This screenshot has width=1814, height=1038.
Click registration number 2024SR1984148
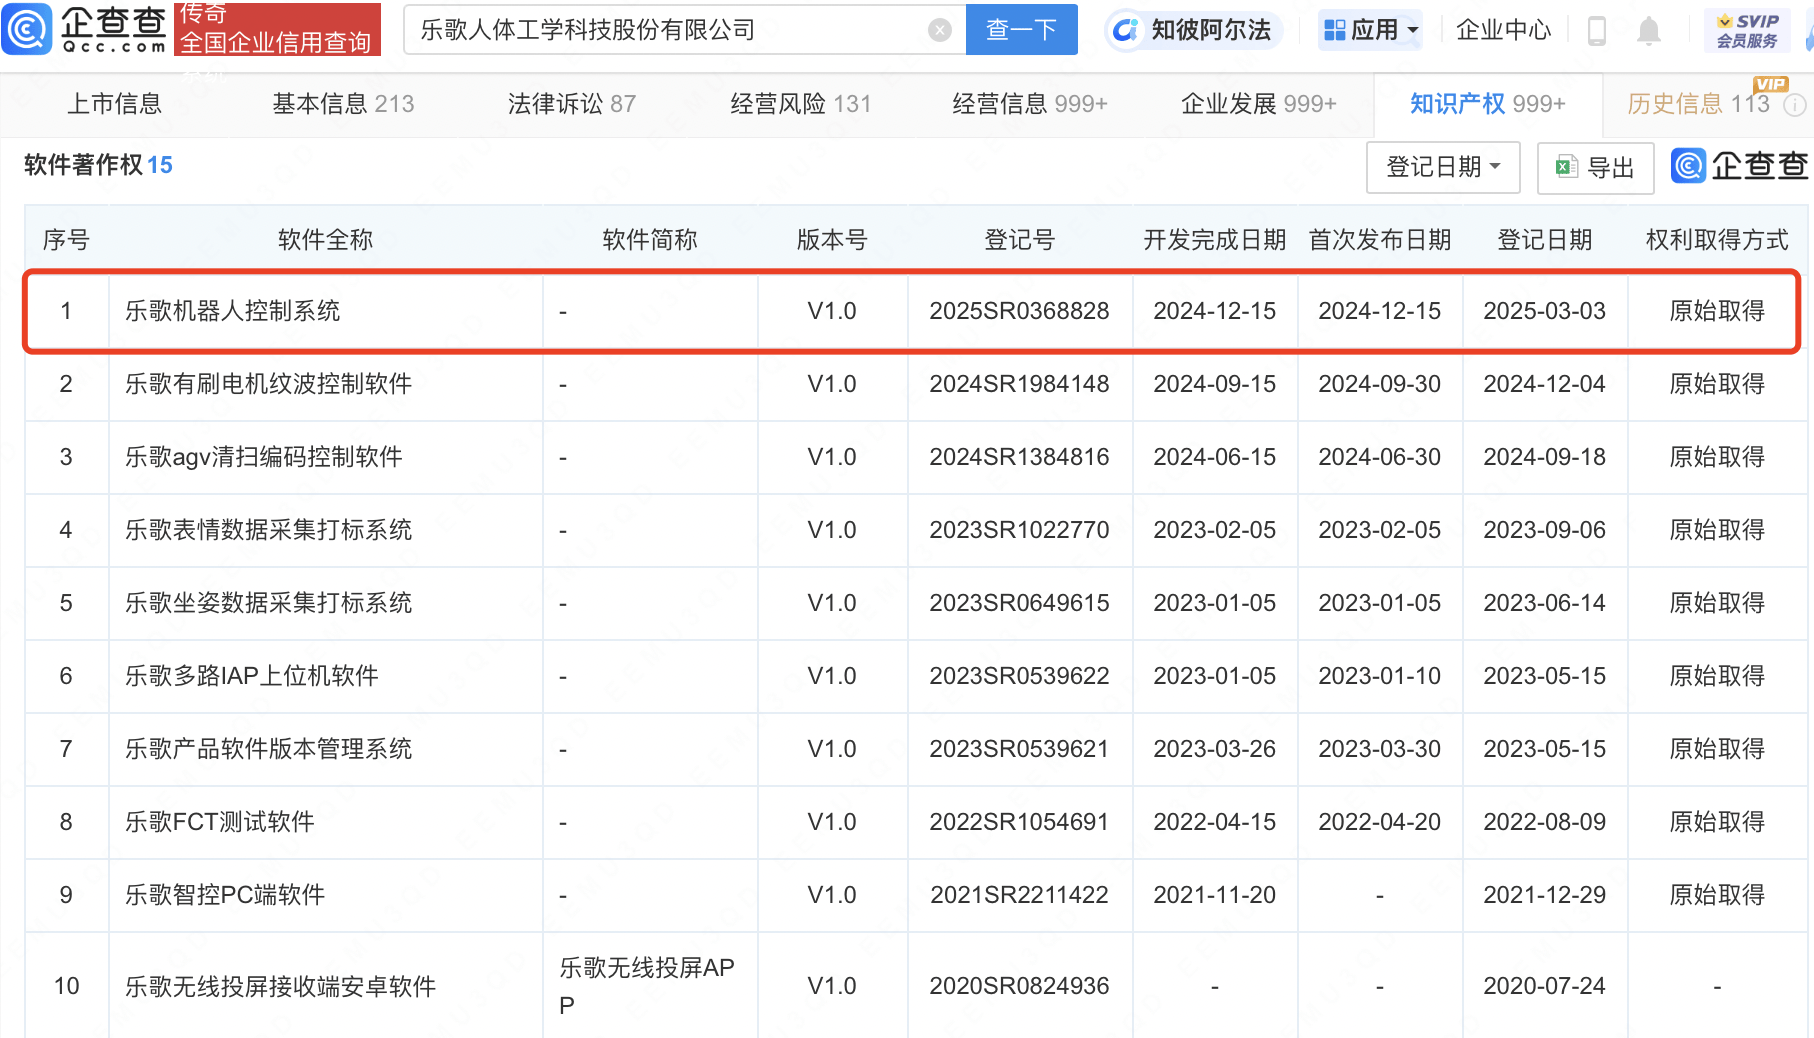[x=1019, y=384]
